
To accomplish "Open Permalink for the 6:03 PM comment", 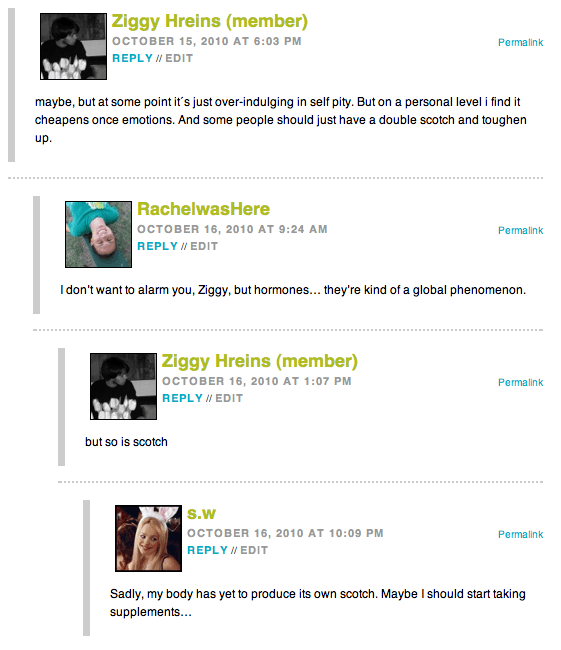I will coord(520,42).
